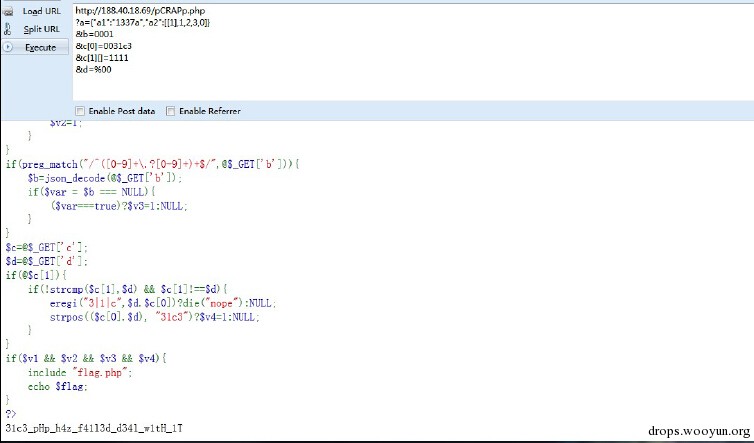Viewport: 754px width, 443px height.
Task: Click the Execute play icon
Action: pyautogui.click(x=8, y=47)
